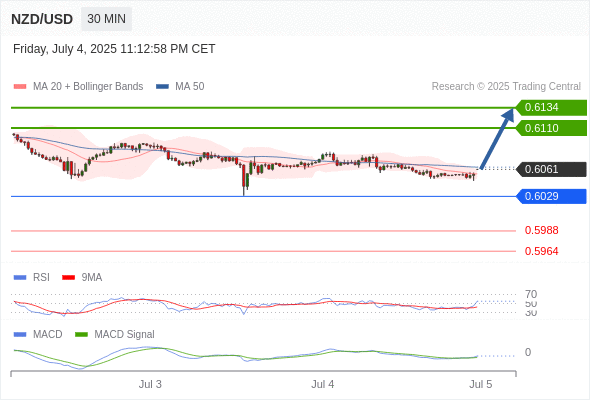
Task: Select the MA 20 + Bollinger Bands legend label
Action: (x=88, y=87)
